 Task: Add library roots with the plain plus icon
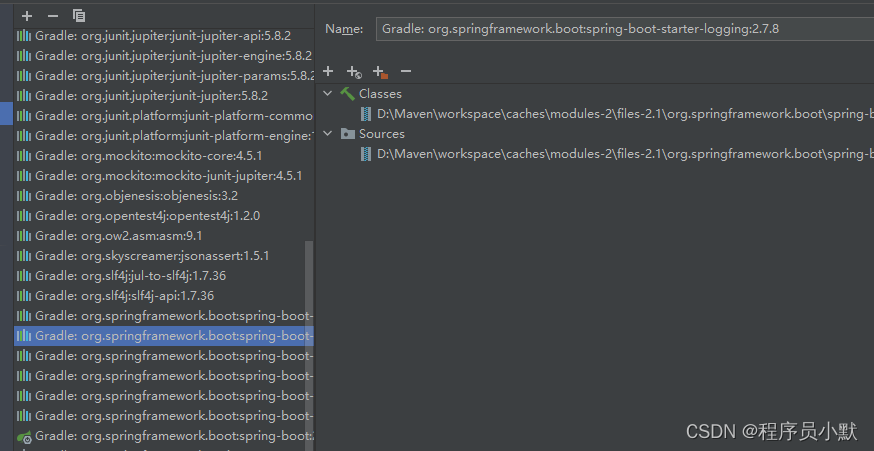(x=328, y=71)
